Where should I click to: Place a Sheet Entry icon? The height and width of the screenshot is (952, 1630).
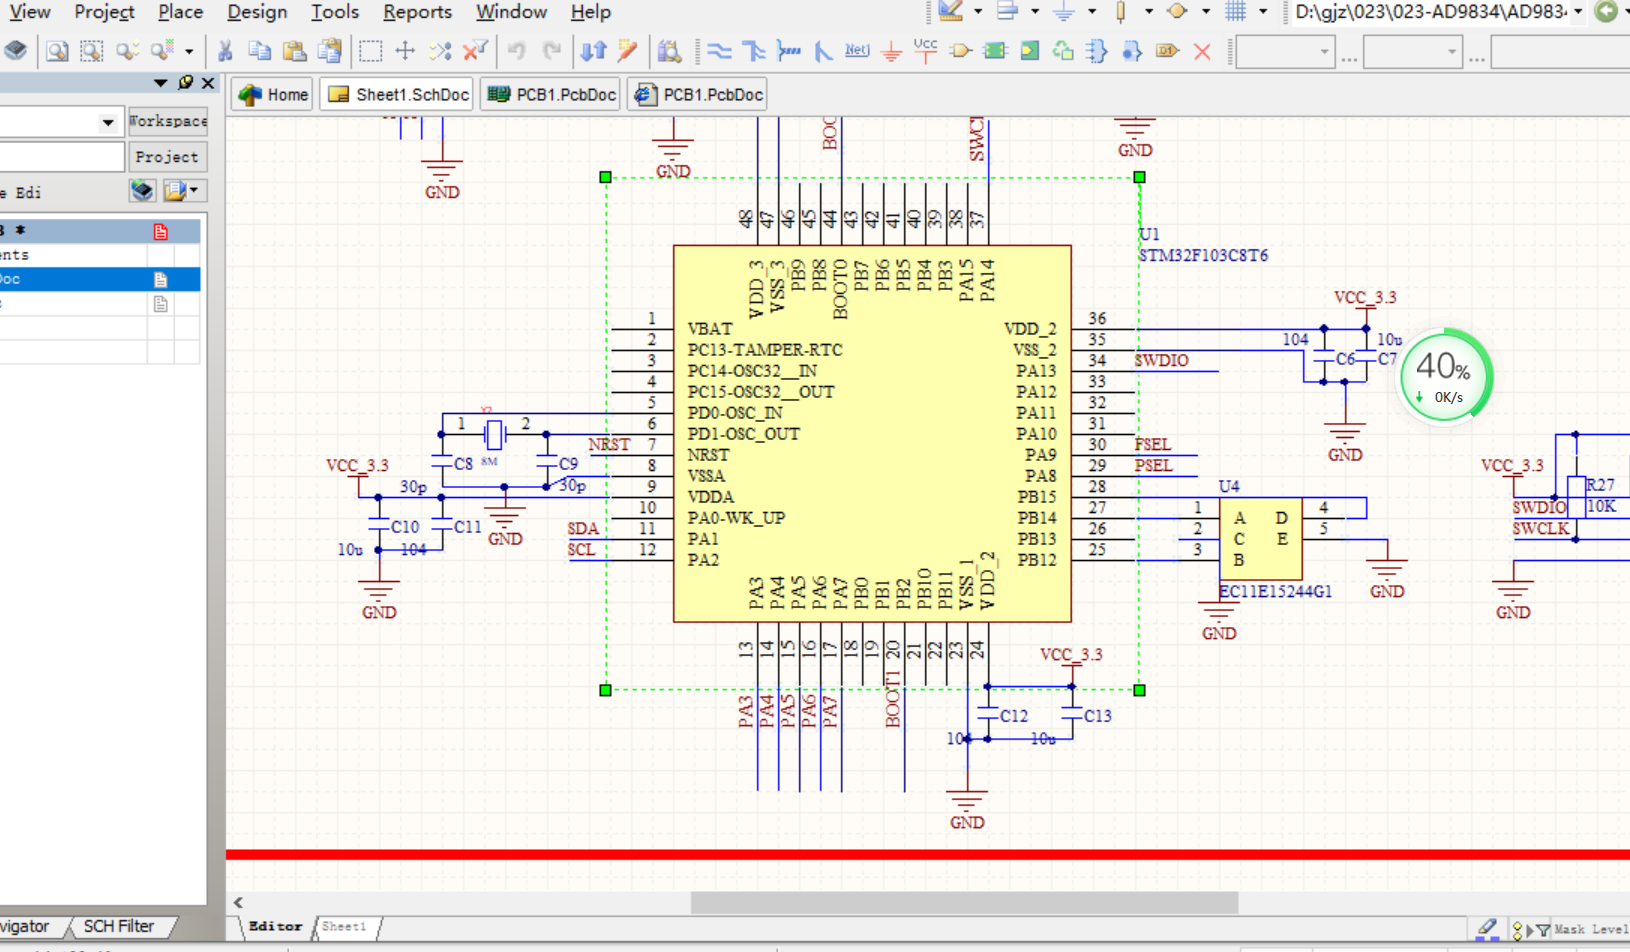[1029, 51]
